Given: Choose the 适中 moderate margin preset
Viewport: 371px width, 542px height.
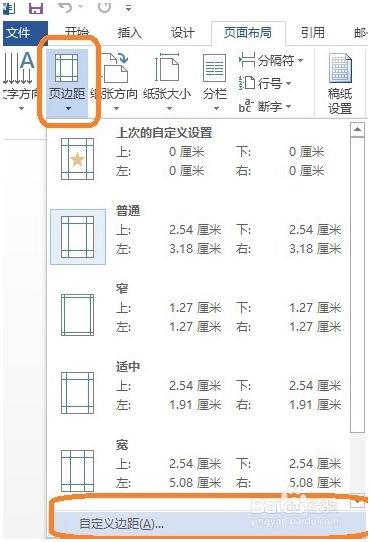Looking at the screenshot, I should pos(198,393).
